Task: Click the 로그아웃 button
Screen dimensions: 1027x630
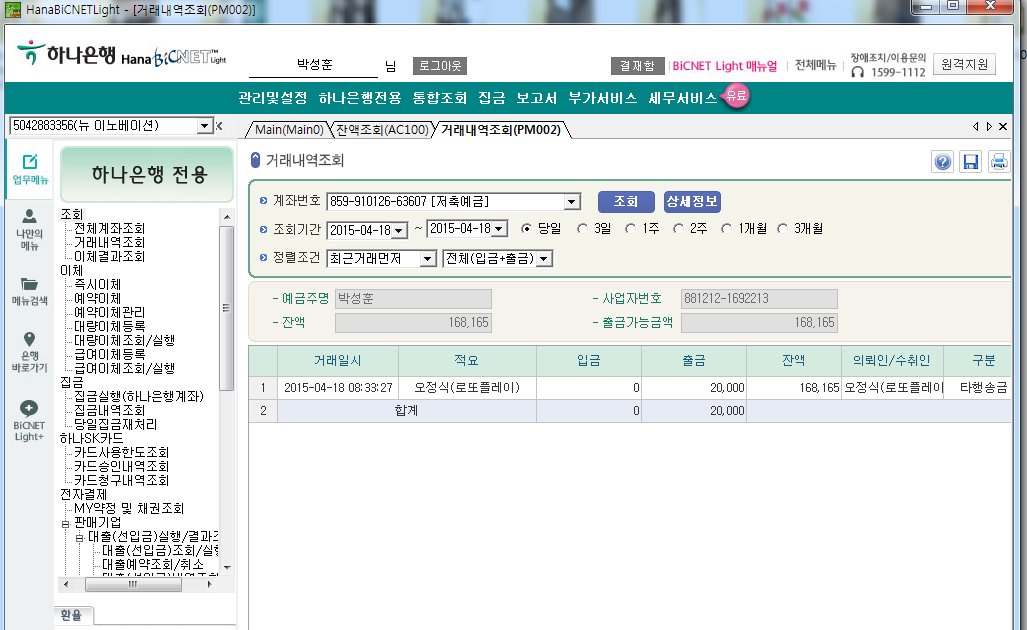Action: [439, 66]
